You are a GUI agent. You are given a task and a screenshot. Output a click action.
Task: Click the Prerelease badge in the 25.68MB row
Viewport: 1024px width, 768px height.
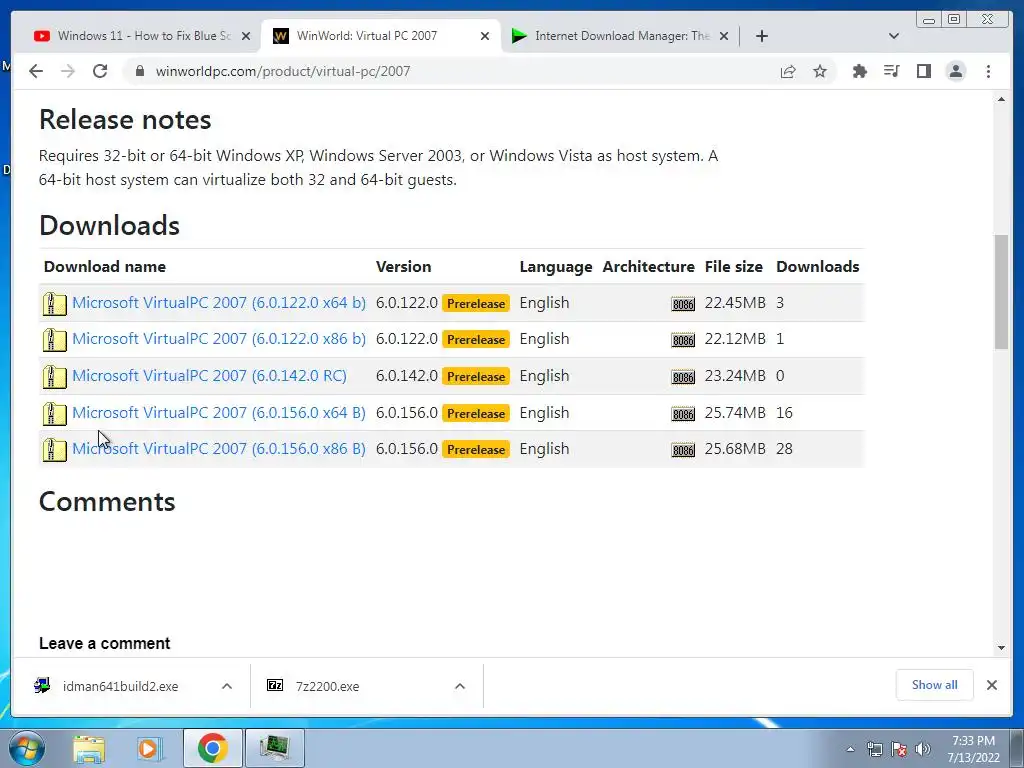coord(476,449)
